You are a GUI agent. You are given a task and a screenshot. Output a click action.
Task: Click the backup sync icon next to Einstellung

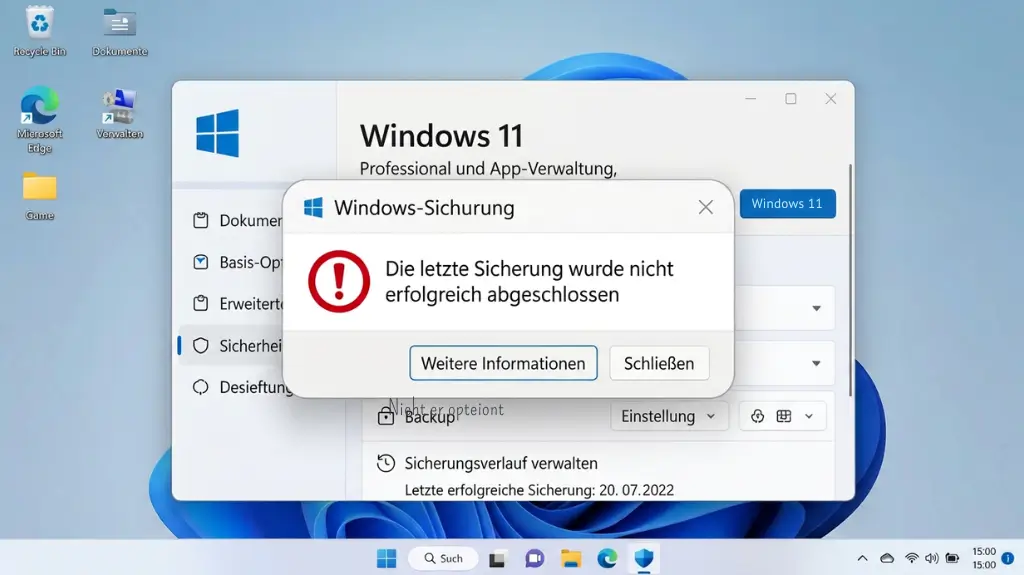[x=758, y=416]
